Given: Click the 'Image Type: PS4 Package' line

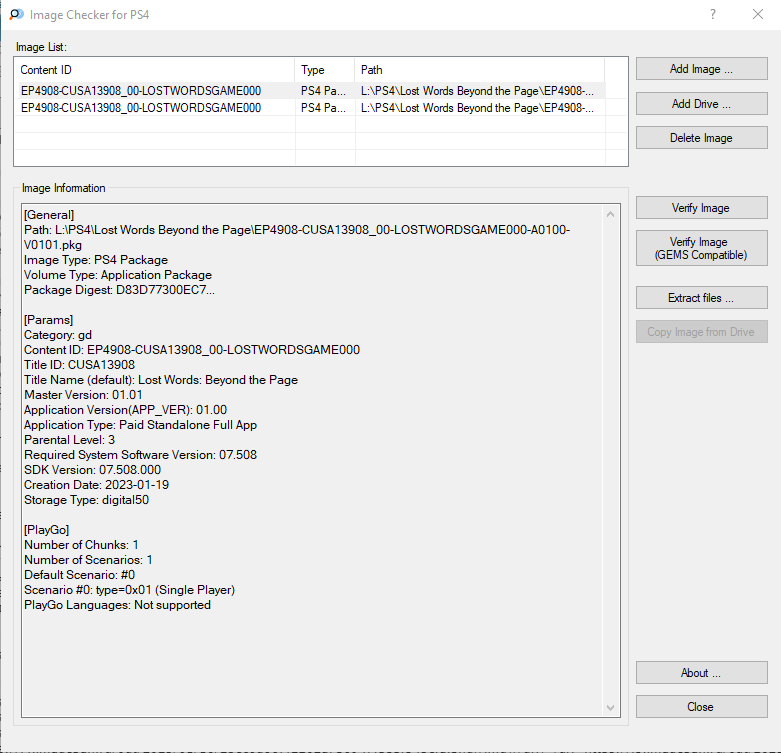Looking at the screenshot, I should [96, 260].
